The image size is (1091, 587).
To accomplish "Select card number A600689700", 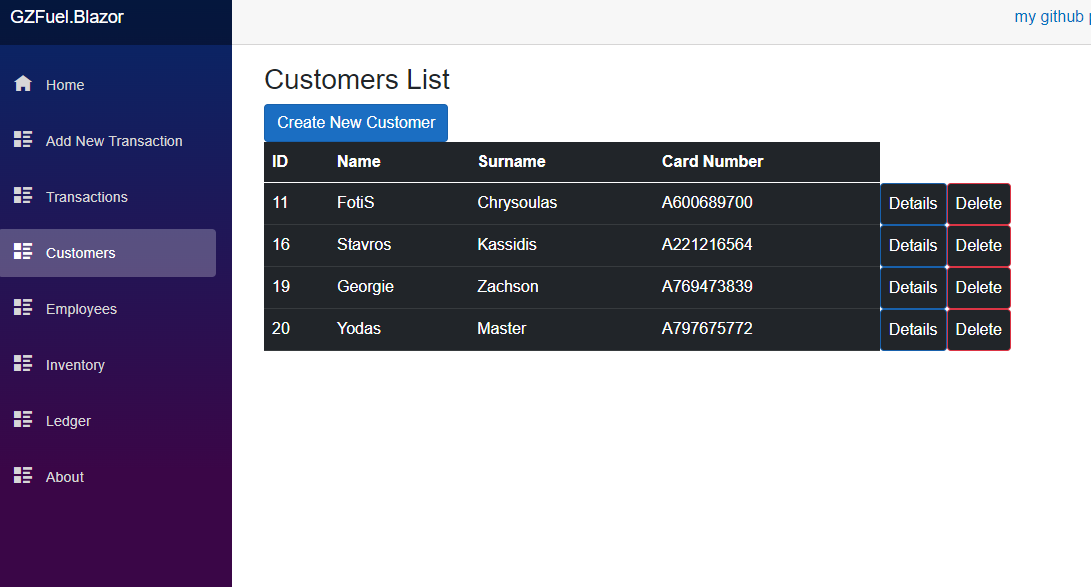I will [x=707, y=202].
